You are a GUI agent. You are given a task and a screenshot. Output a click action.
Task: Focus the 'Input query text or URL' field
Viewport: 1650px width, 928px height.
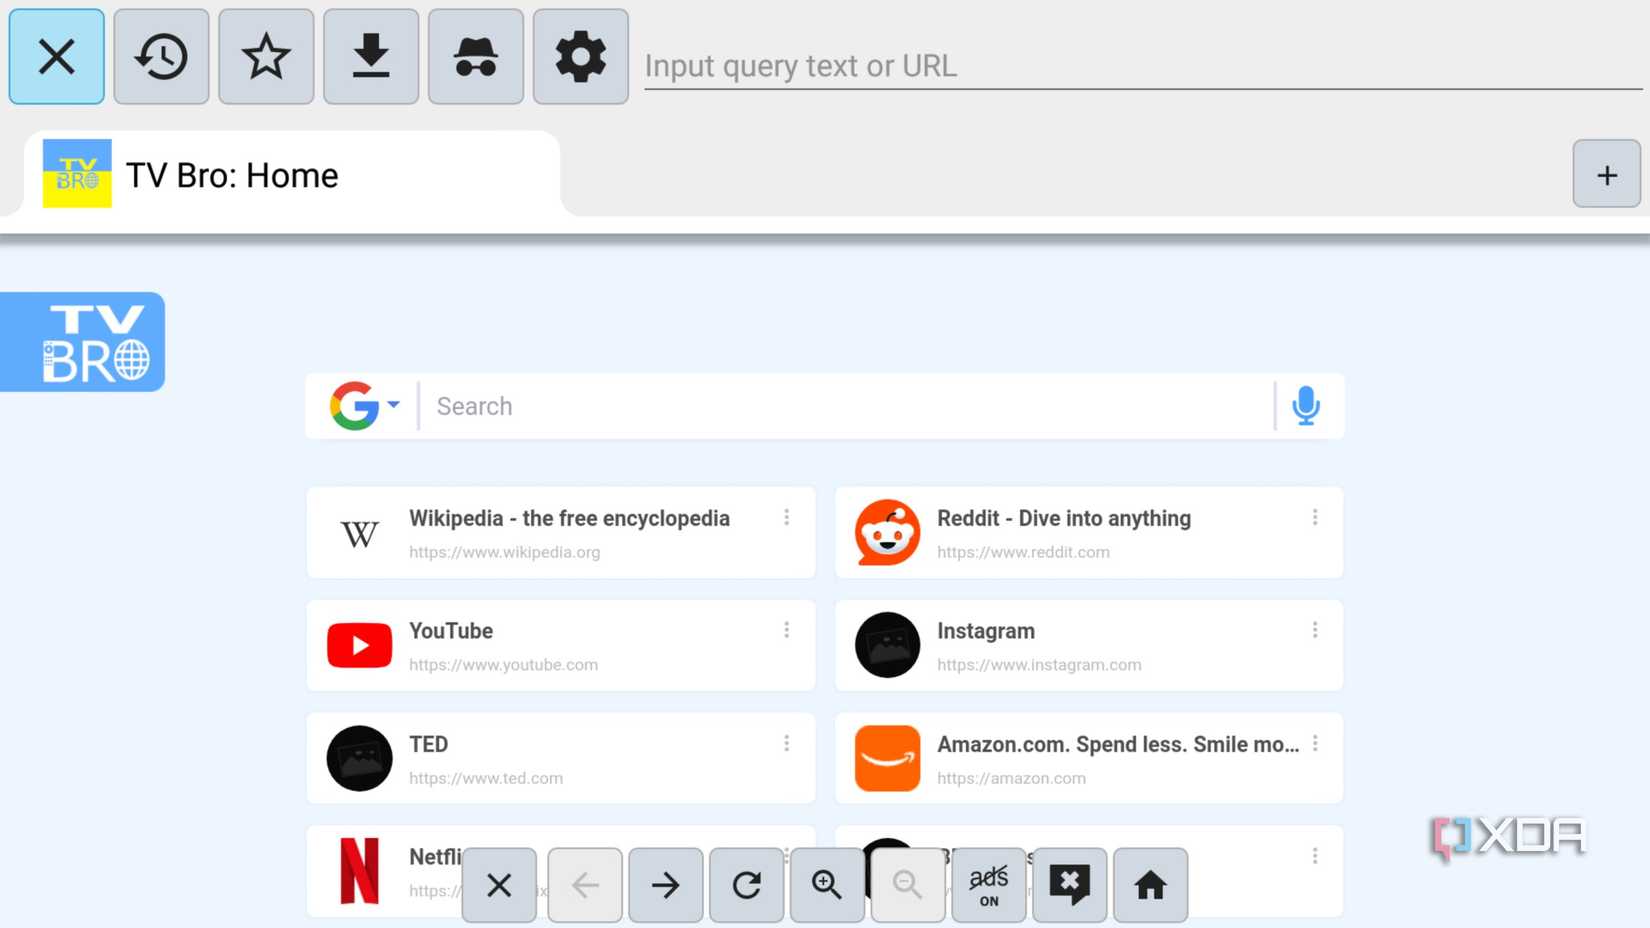click(1143, 66)
